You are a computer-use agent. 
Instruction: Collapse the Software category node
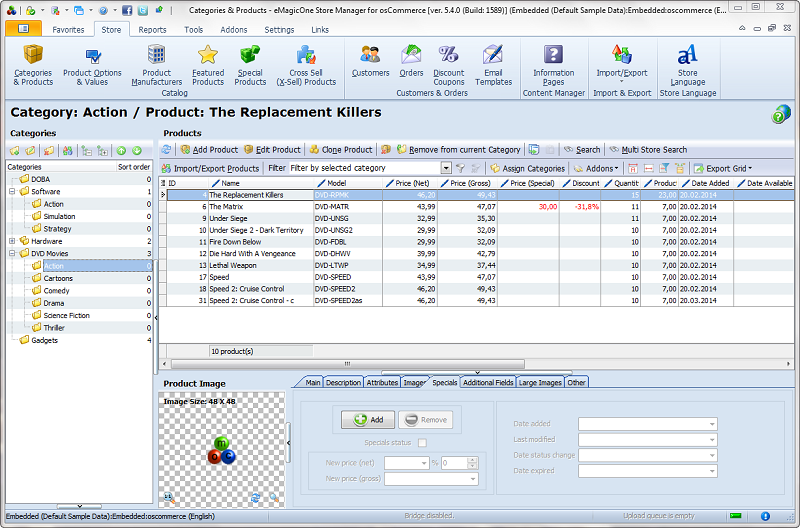[x=12, y=192]
